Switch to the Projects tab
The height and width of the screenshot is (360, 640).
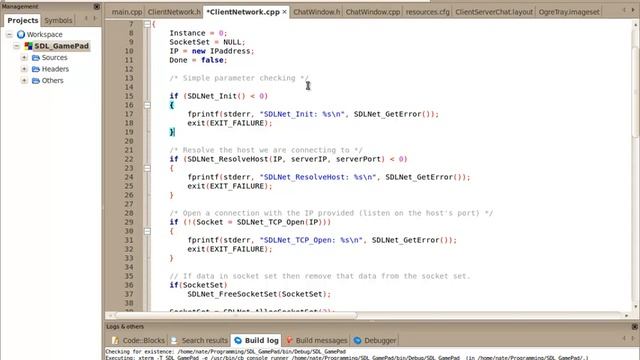[x=23, y=20]
